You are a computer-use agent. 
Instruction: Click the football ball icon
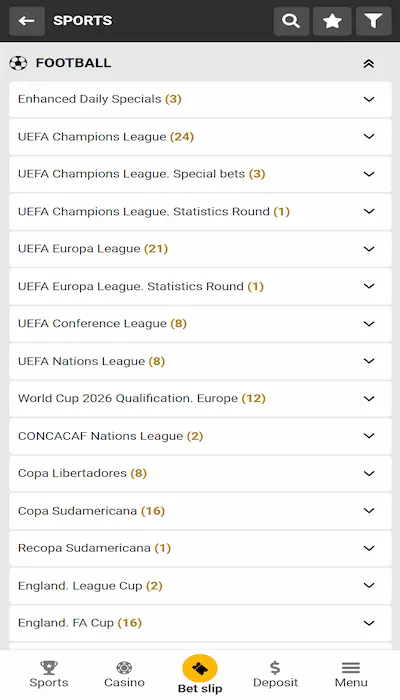18,63
